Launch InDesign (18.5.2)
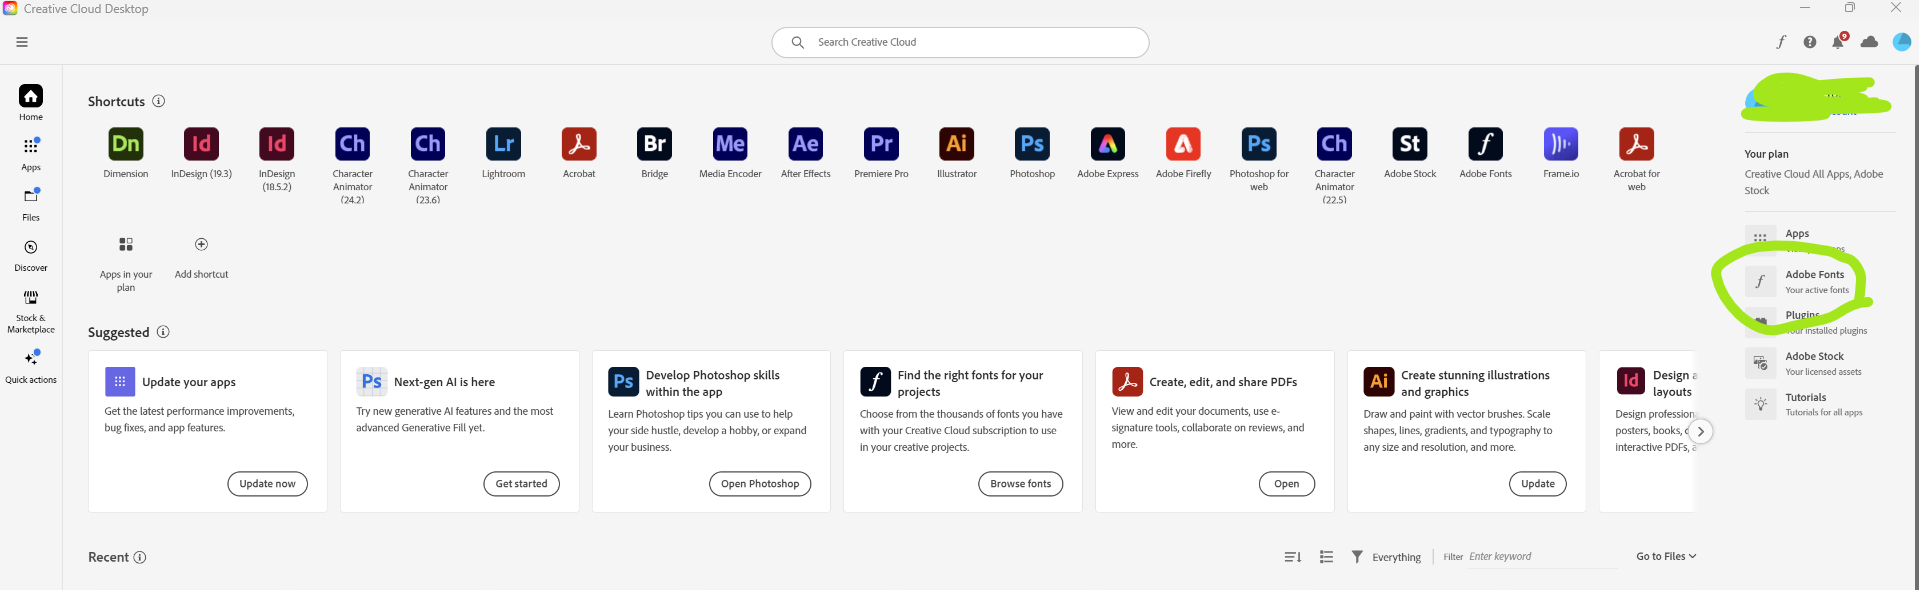The image size is (1919, 590). (x=277, y=144)
